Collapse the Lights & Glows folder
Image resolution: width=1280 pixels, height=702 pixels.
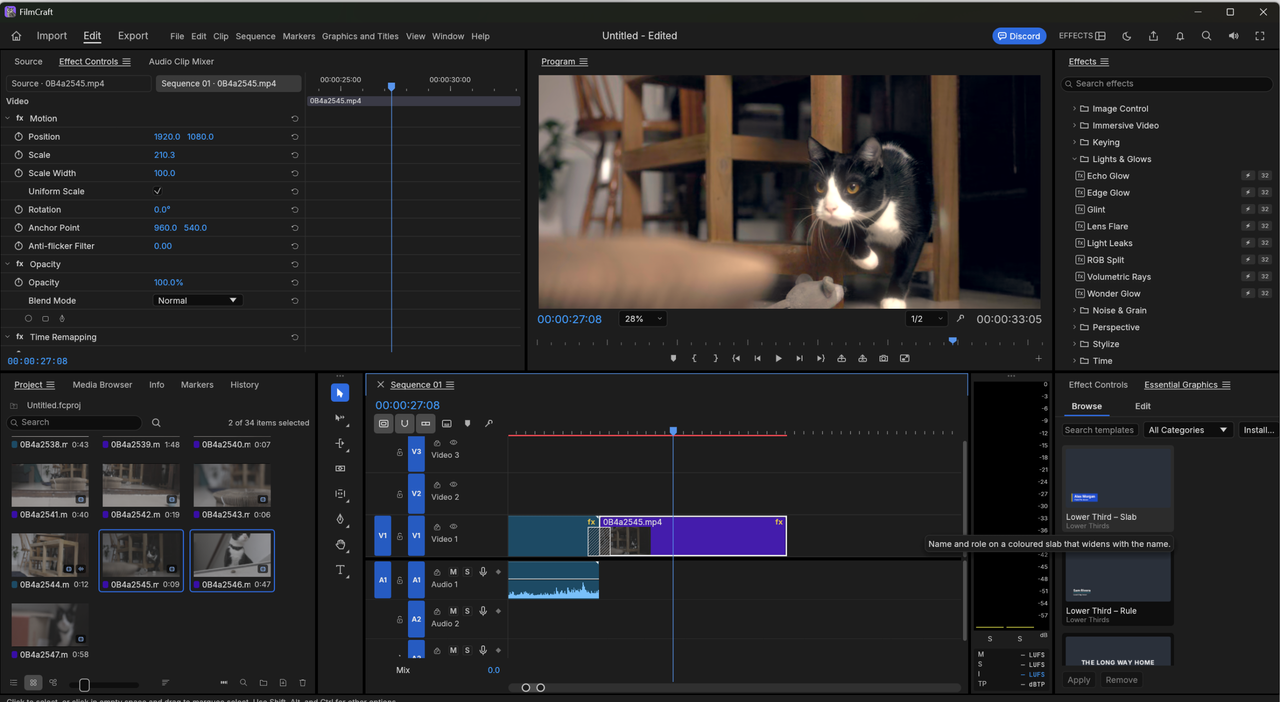pos(1075,159)
